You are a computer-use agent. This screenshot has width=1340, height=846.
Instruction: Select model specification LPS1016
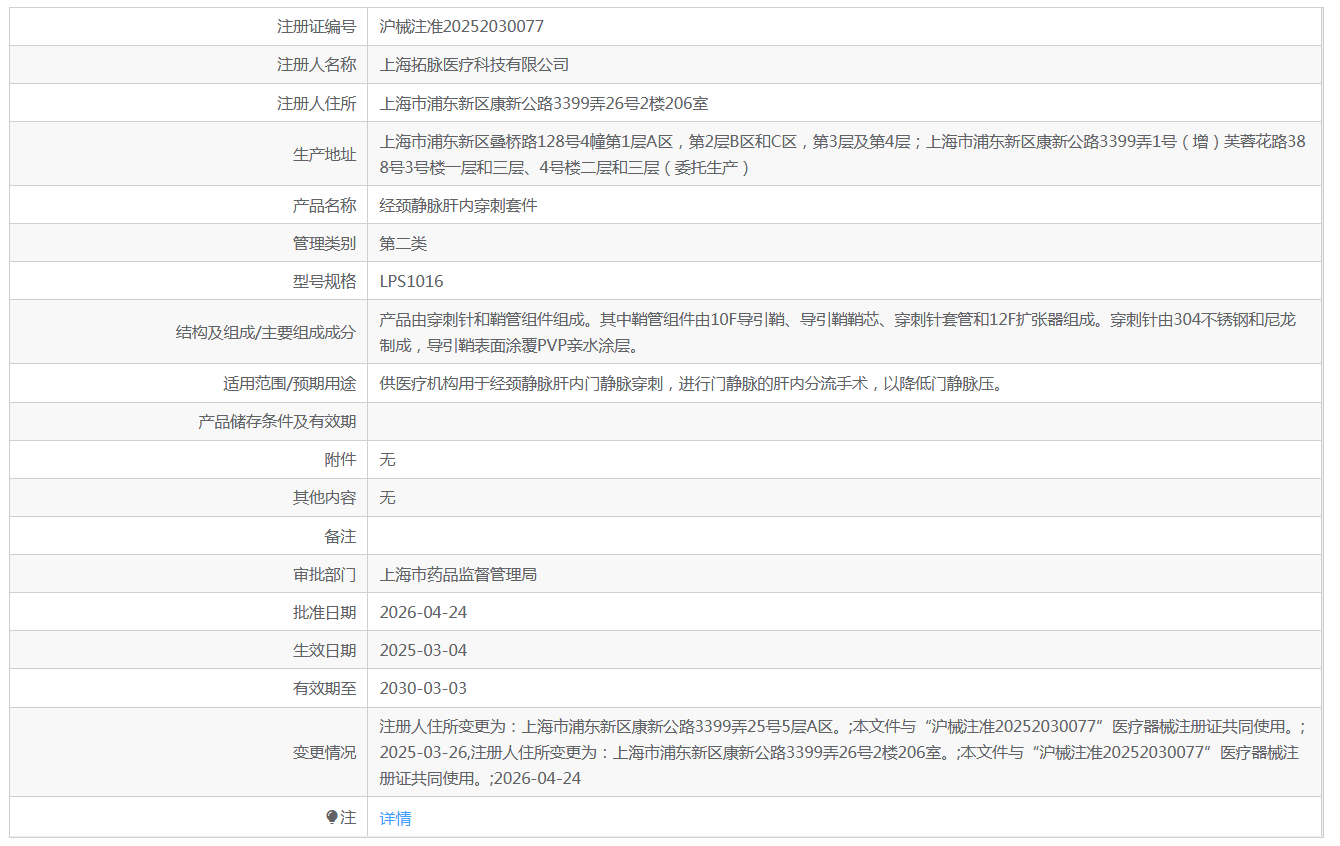pos(411,282)
